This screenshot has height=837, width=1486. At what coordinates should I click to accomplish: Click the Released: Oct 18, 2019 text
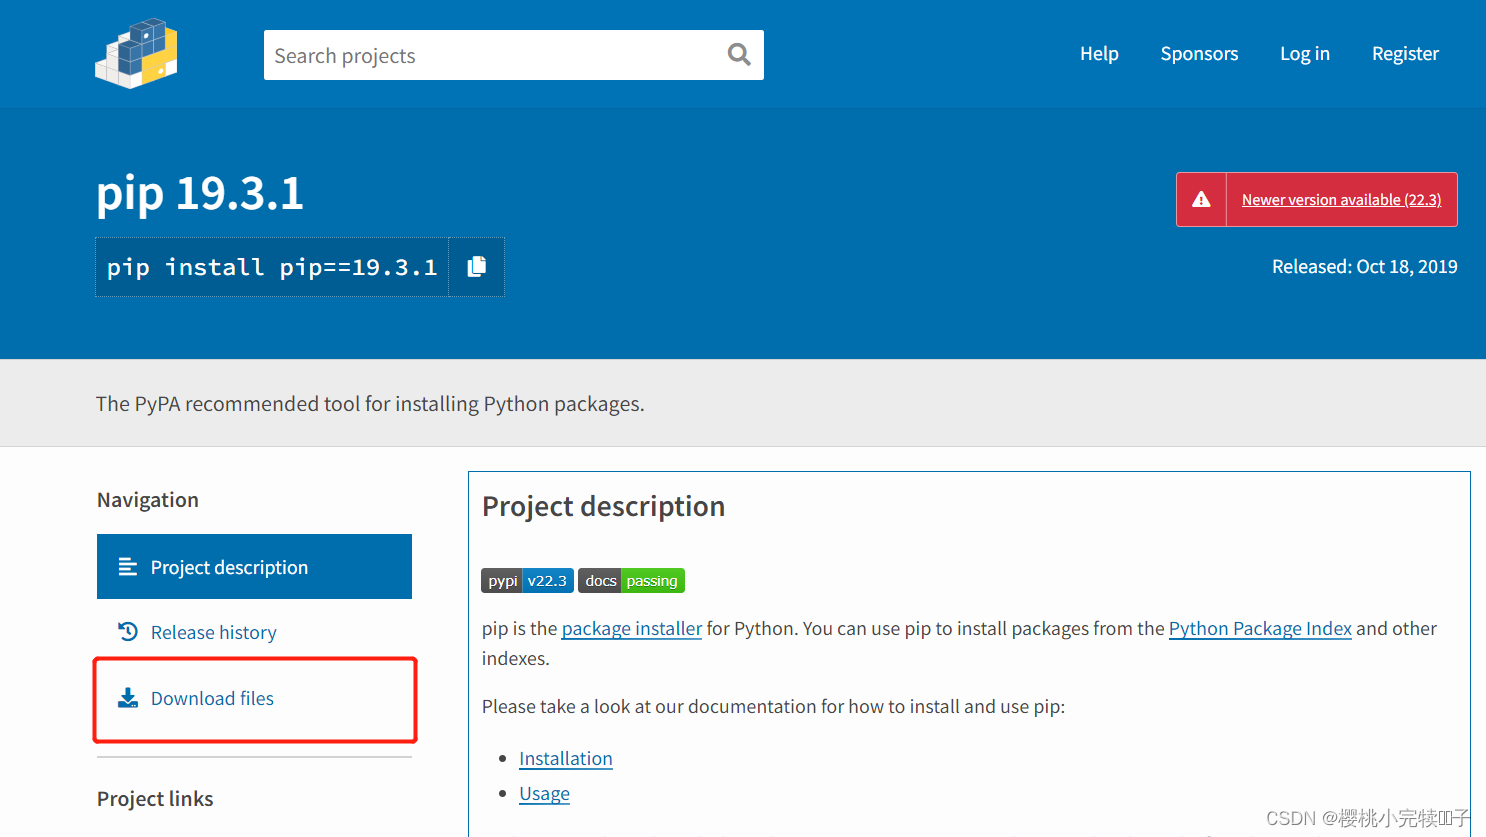coord(1364,267)
